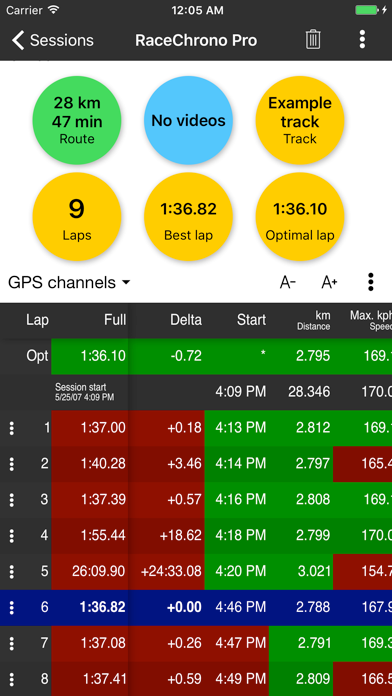392x696 pixels.
Task: Select optimal lap time 1:36.10 cell
Action: (x=90, y=356)
